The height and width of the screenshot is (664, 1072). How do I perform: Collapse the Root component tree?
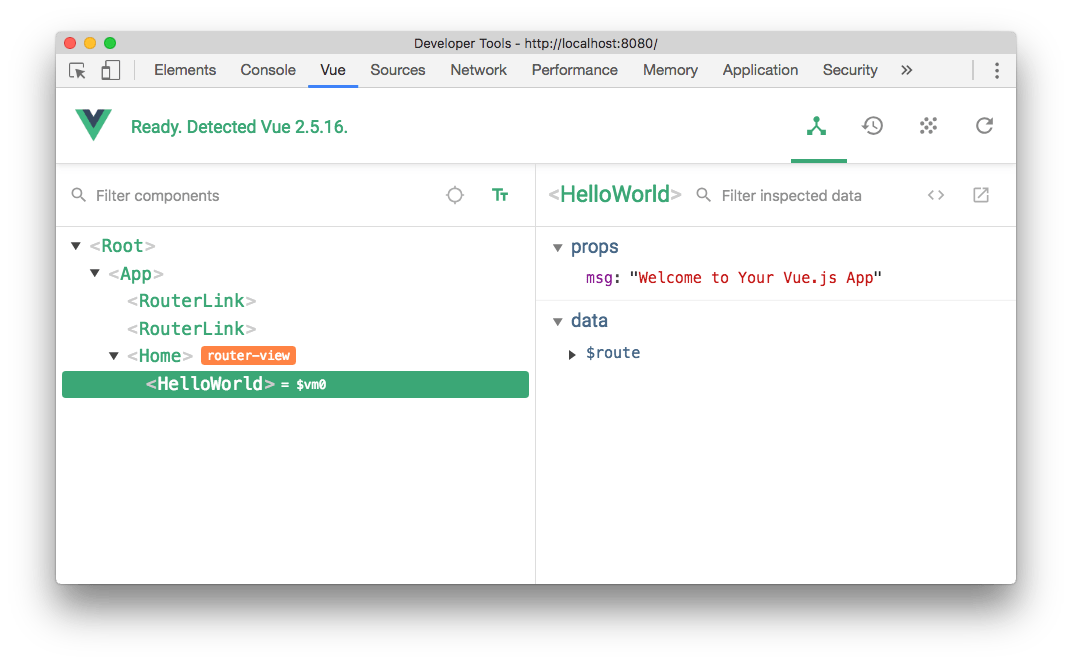[x=76, y=245]
